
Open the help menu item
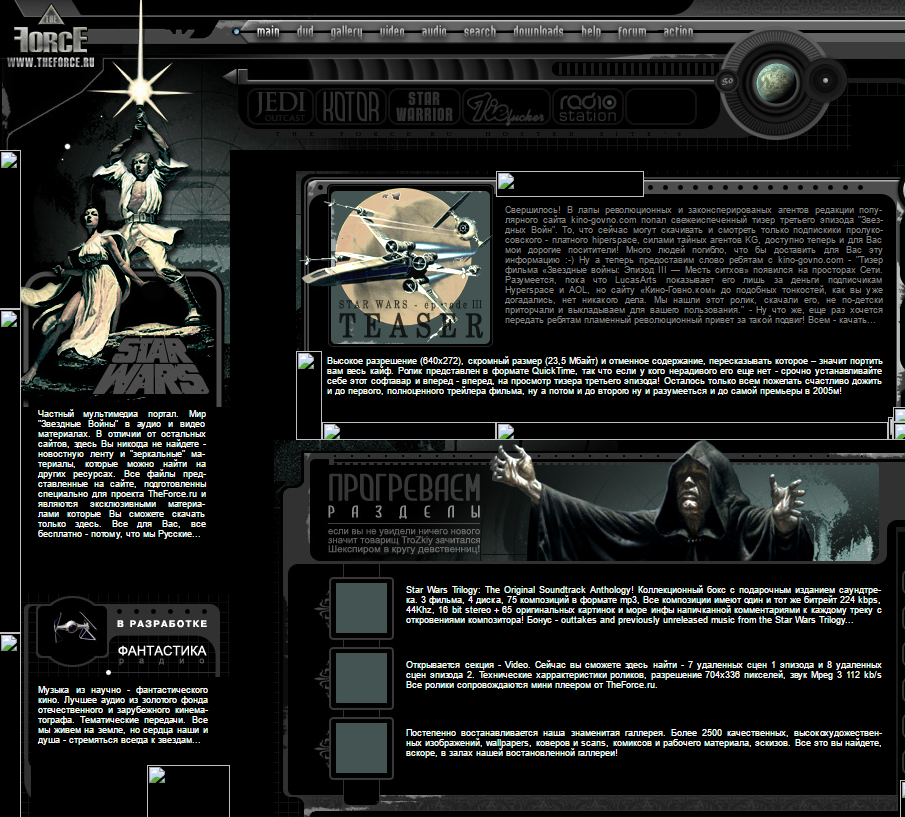[591, 31]
